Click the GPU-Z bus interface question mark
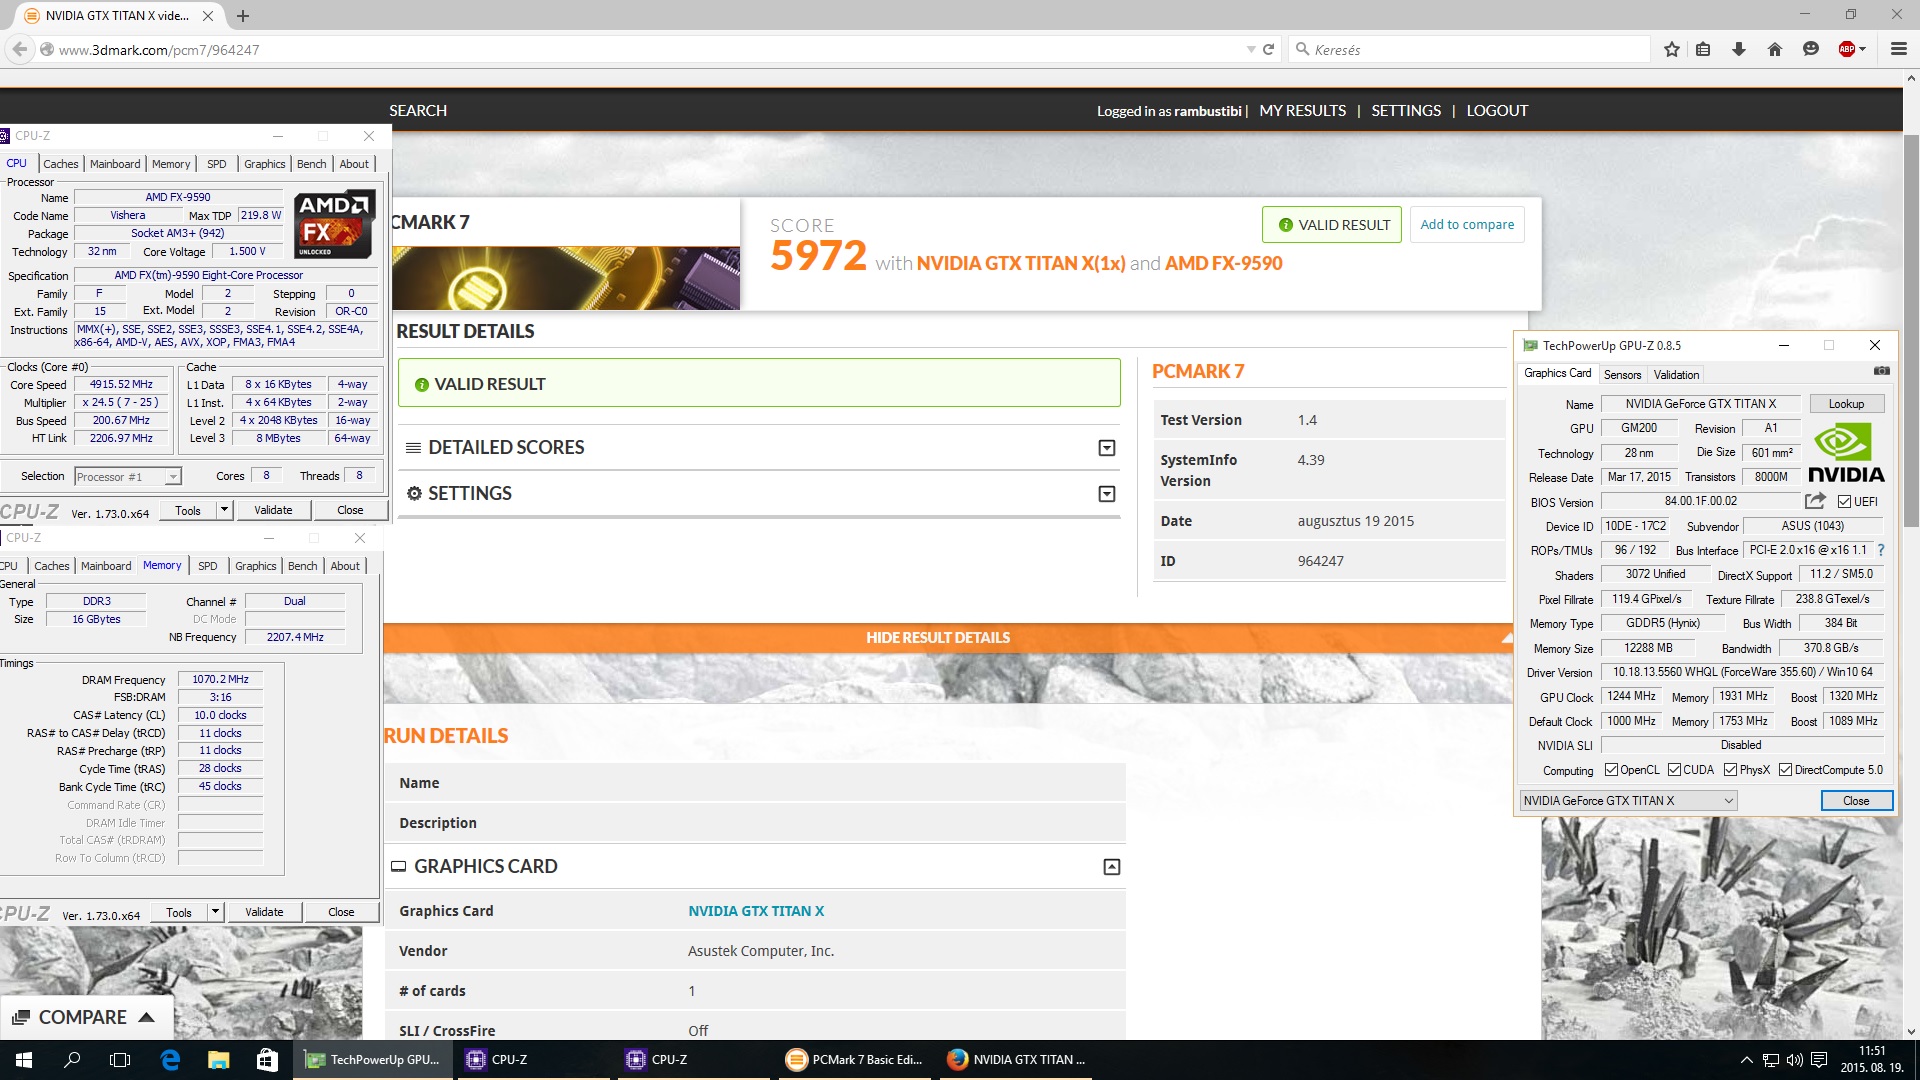Viewport: 1920px width, 1080px height. point(1881,550)
